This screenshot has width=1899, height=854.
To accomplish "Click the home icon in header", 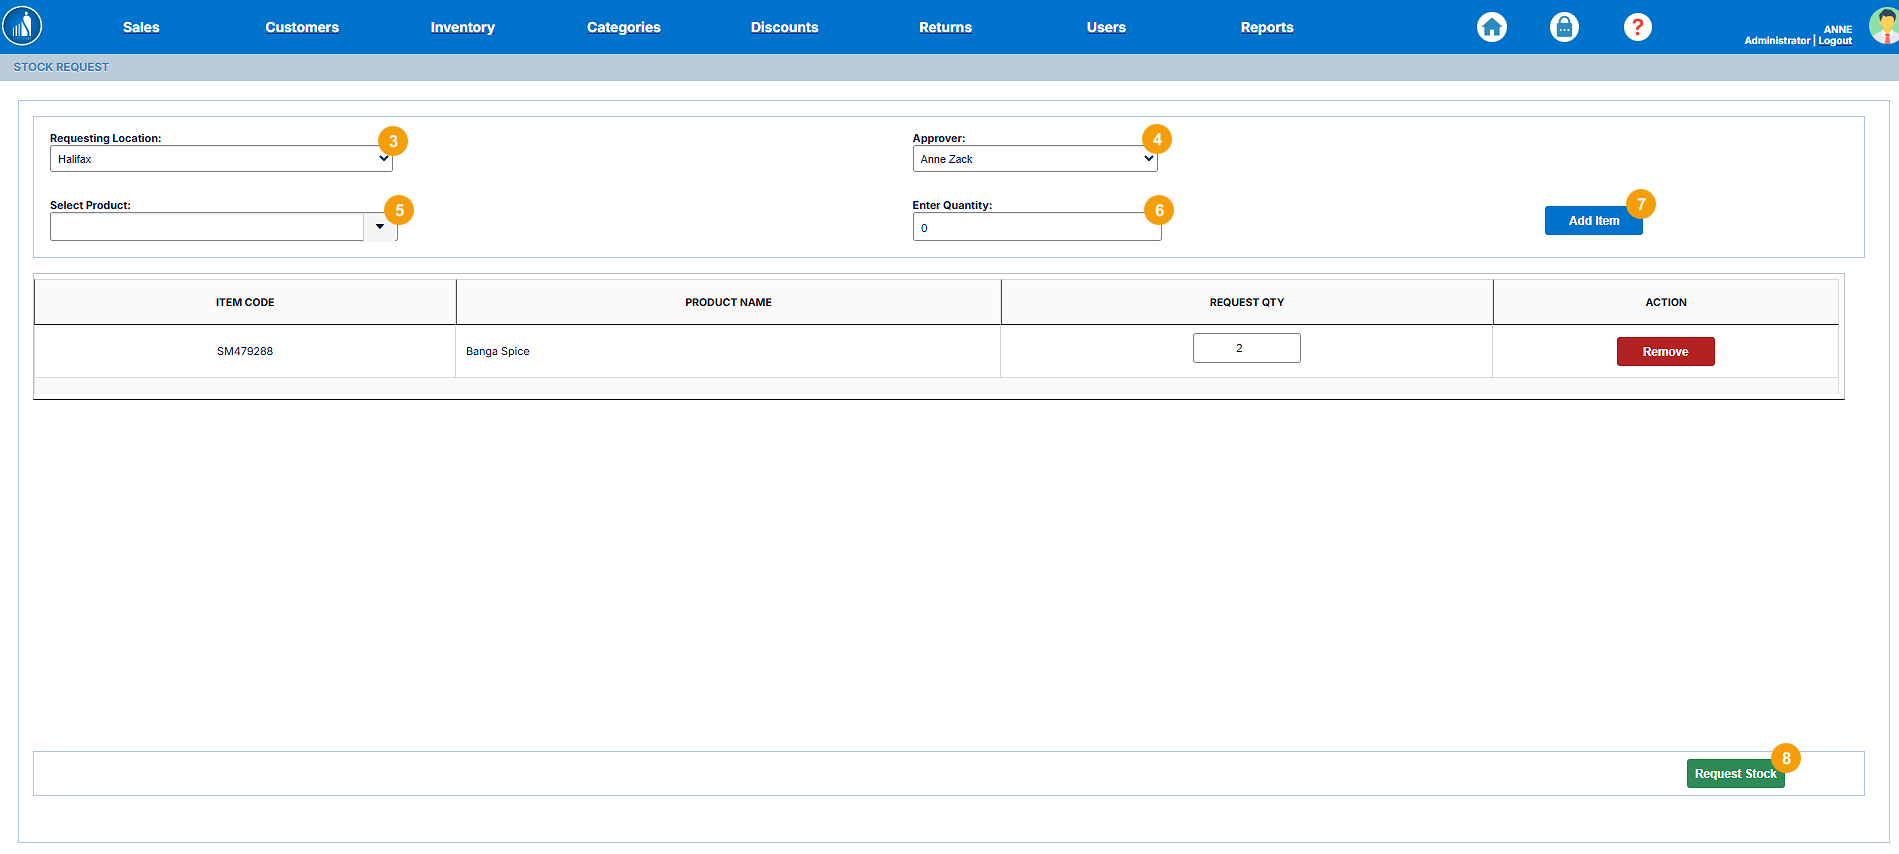I will click(1491, 27).
